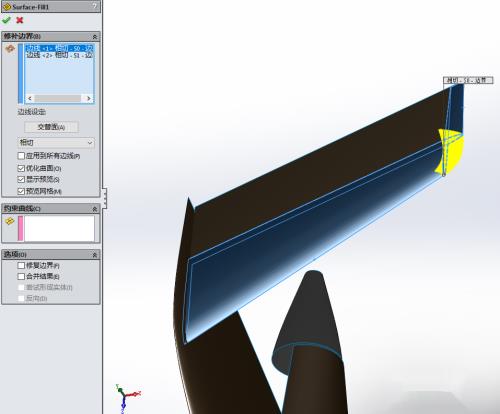The height and width of the screenshot is (414, 500).
Task: Confirm Surface-Fill with green checkmark
Action: coord(6,20)
